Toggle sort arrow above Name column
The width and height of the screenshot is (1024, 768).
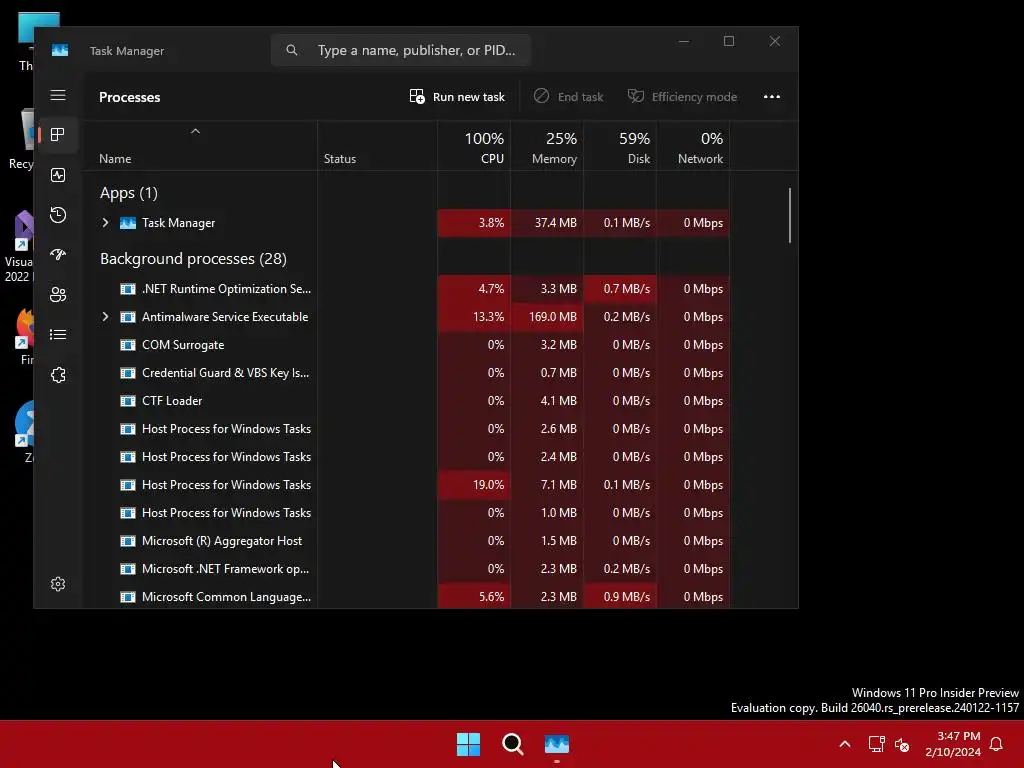pyautogui.click(x=195, y=131)
